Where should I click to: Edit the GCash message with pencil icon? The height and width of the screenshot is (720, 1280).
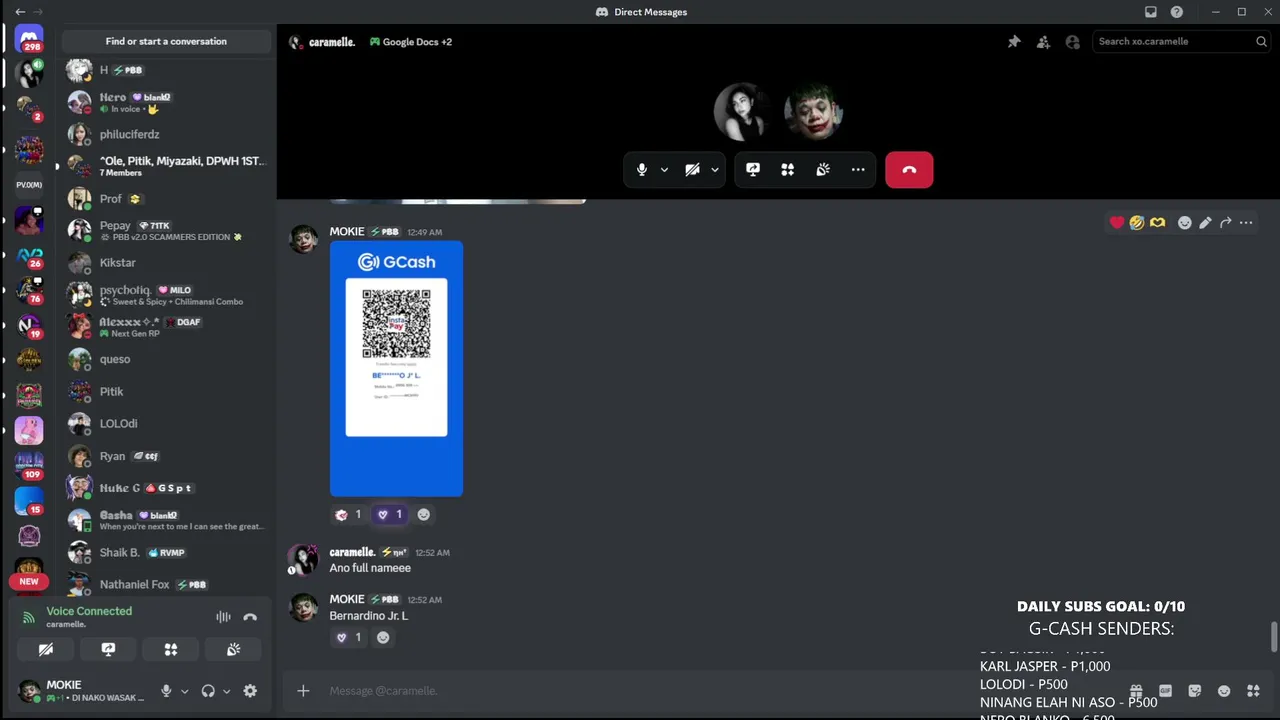pos(1205,223)
